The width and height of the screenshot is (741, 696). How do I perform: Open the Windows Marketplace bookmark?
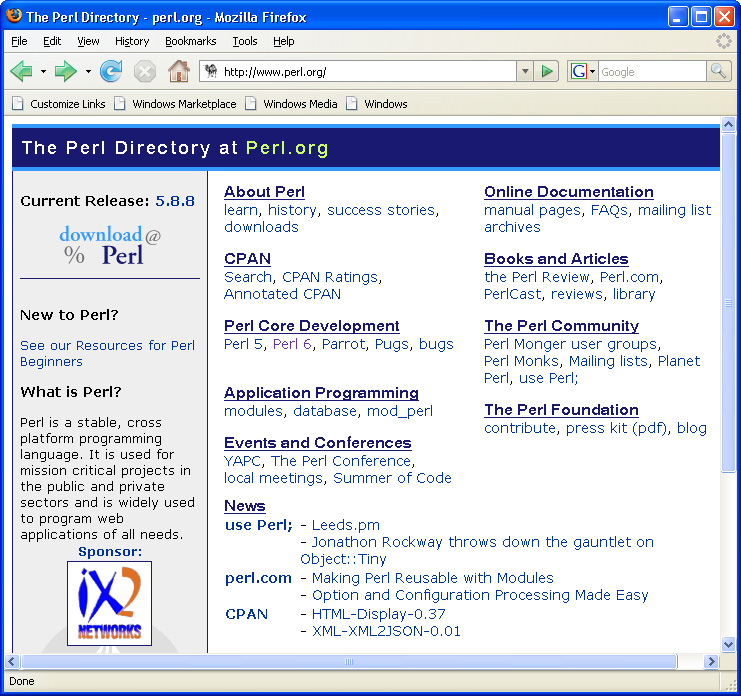[x=175, y=103]
